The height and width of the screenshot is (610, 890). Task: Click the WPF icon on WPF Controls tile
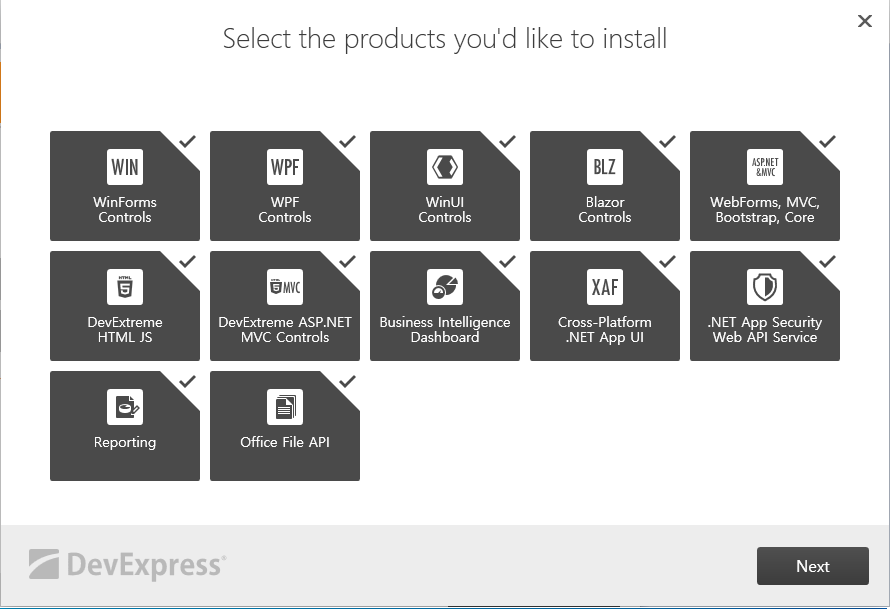[285, 167]
